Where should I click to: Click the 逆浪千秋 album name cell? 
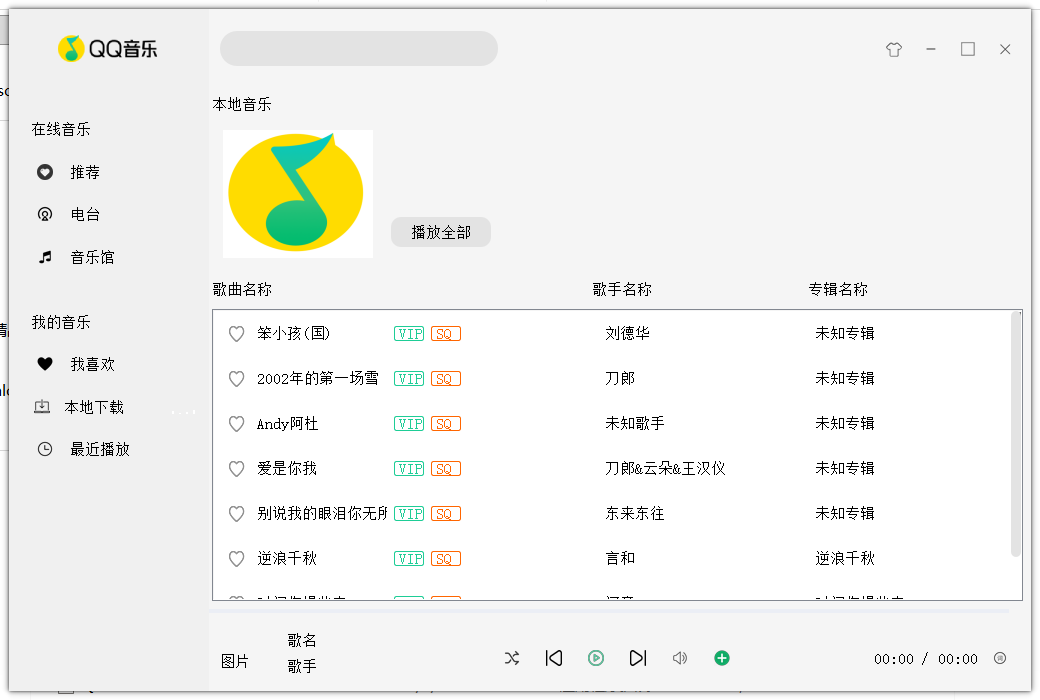click(844, 559)
